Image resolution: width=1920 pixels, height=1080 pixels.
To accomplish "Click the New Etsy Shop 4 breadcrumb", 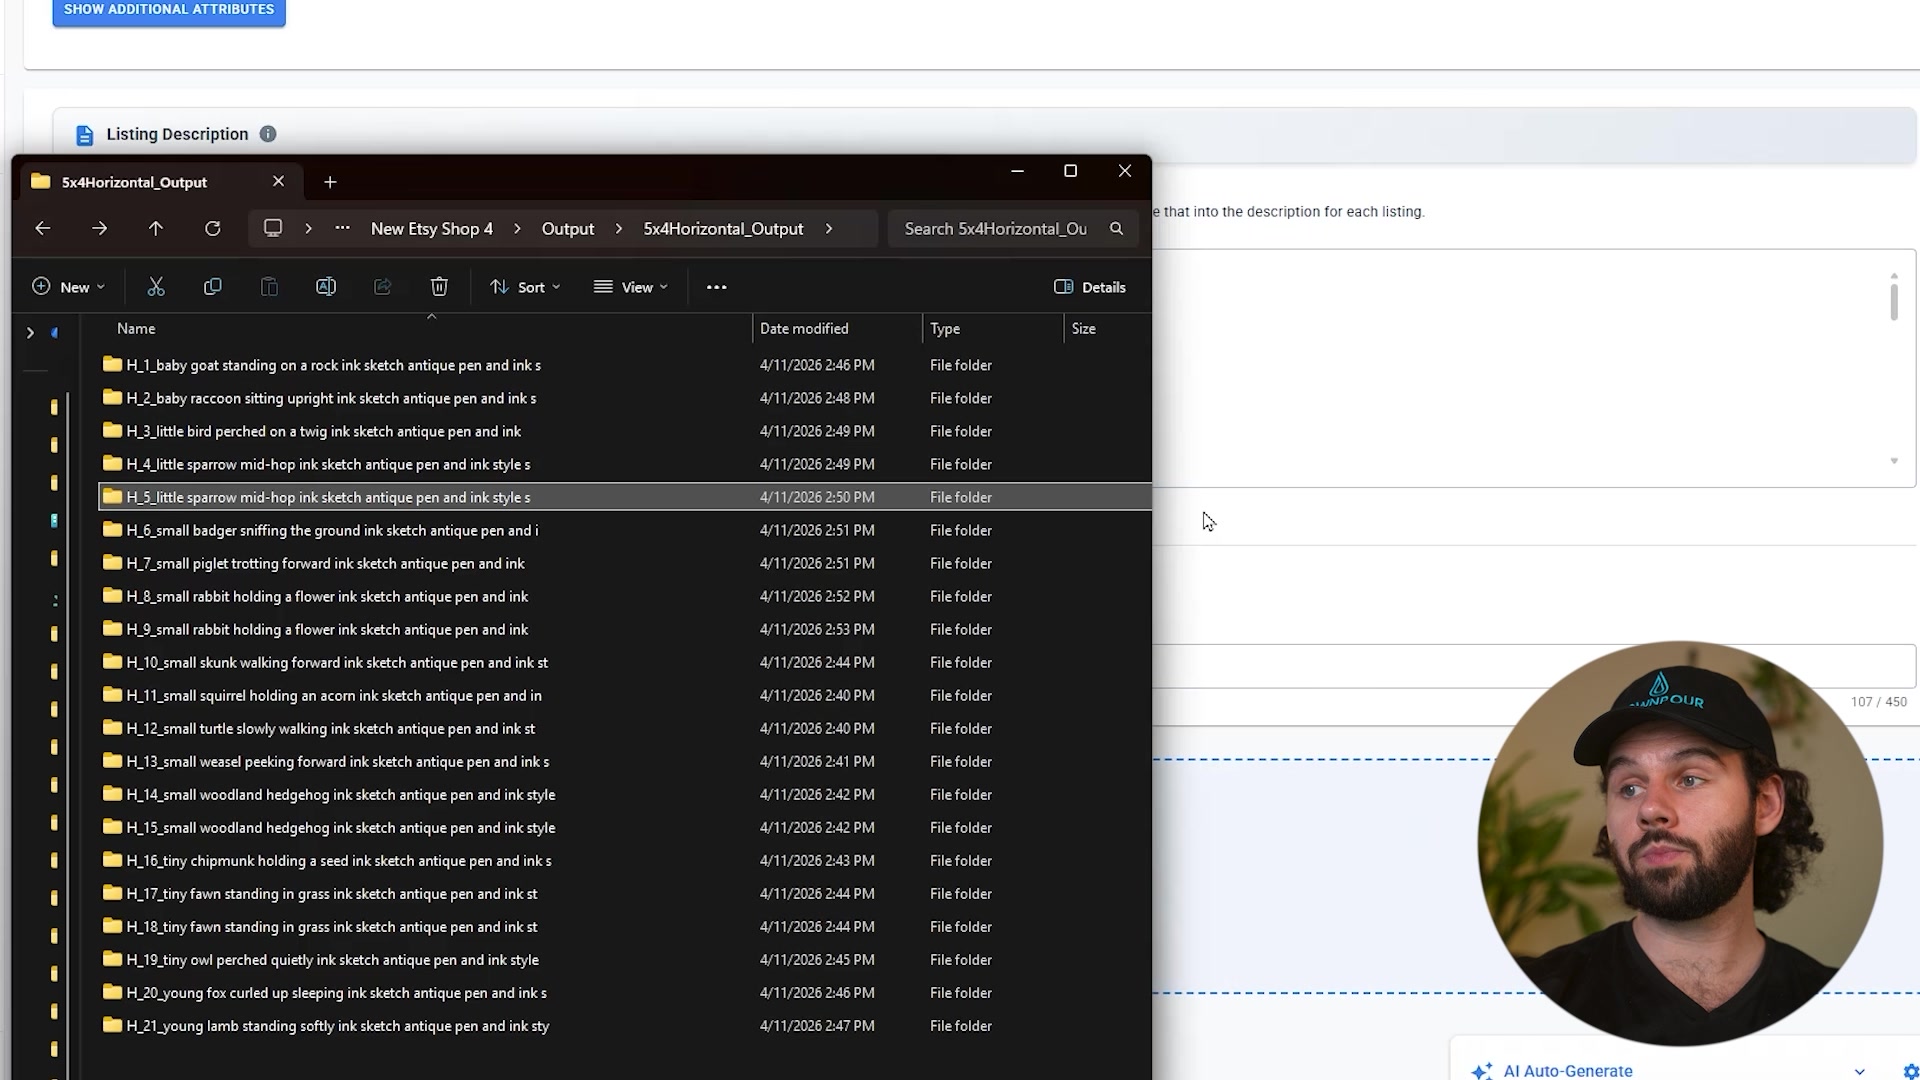I will coord(432,229).
